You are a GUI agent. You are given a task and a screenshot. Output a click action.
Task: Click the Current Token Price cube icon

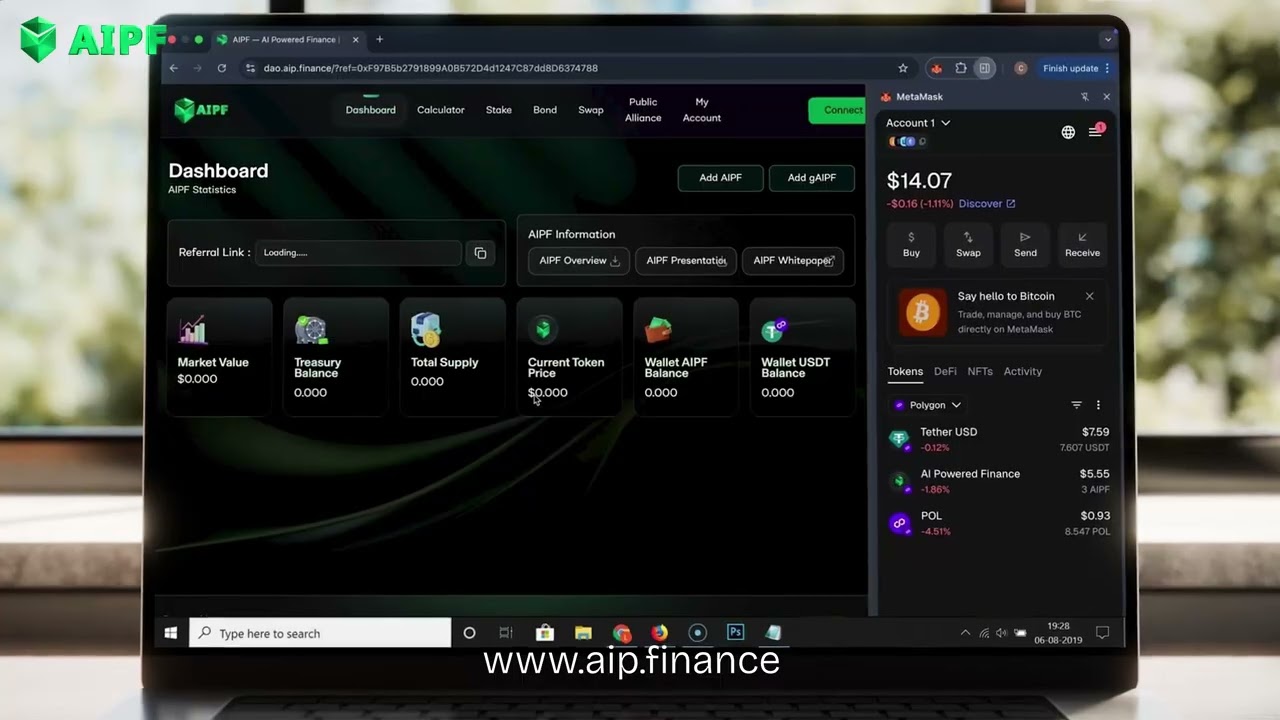pyautogui.click(x=542, y=329)
